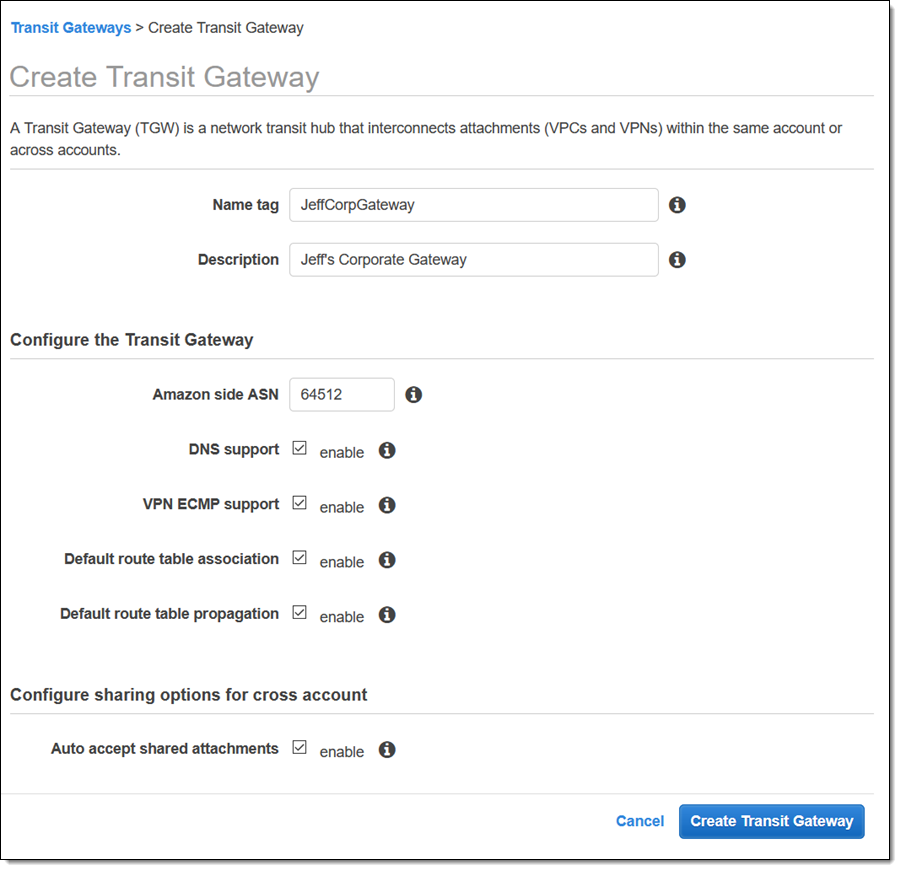Click info icon for Default route table propagation
The width and height of the screenshot is (900, 870).
coord(387,615)
